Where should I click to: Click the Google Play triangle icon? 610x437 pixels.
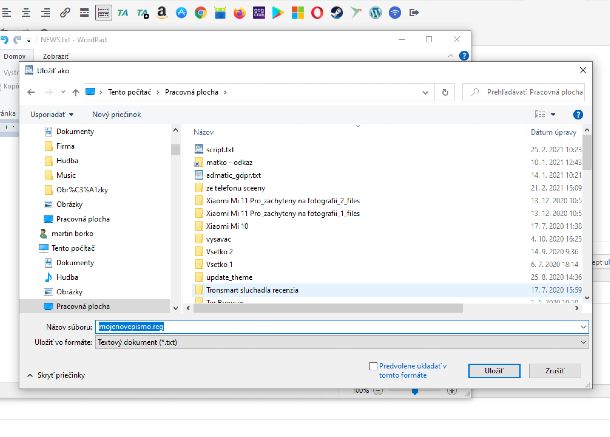278,13
